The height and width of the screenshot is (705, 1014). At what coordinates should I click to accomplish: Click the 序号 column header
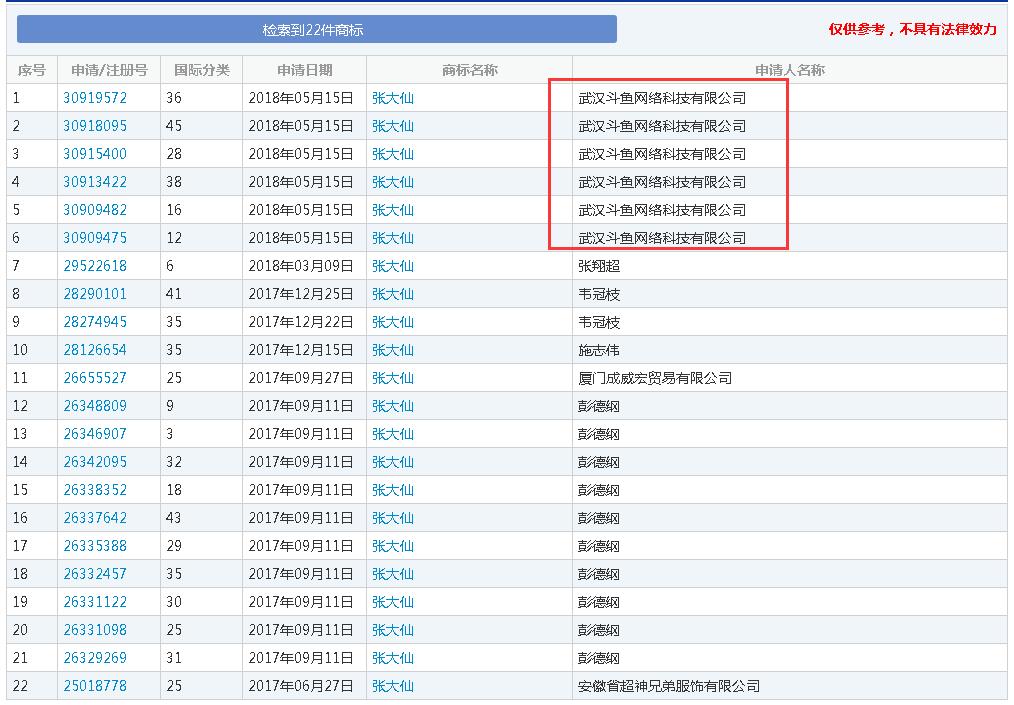tap(32, 70)
